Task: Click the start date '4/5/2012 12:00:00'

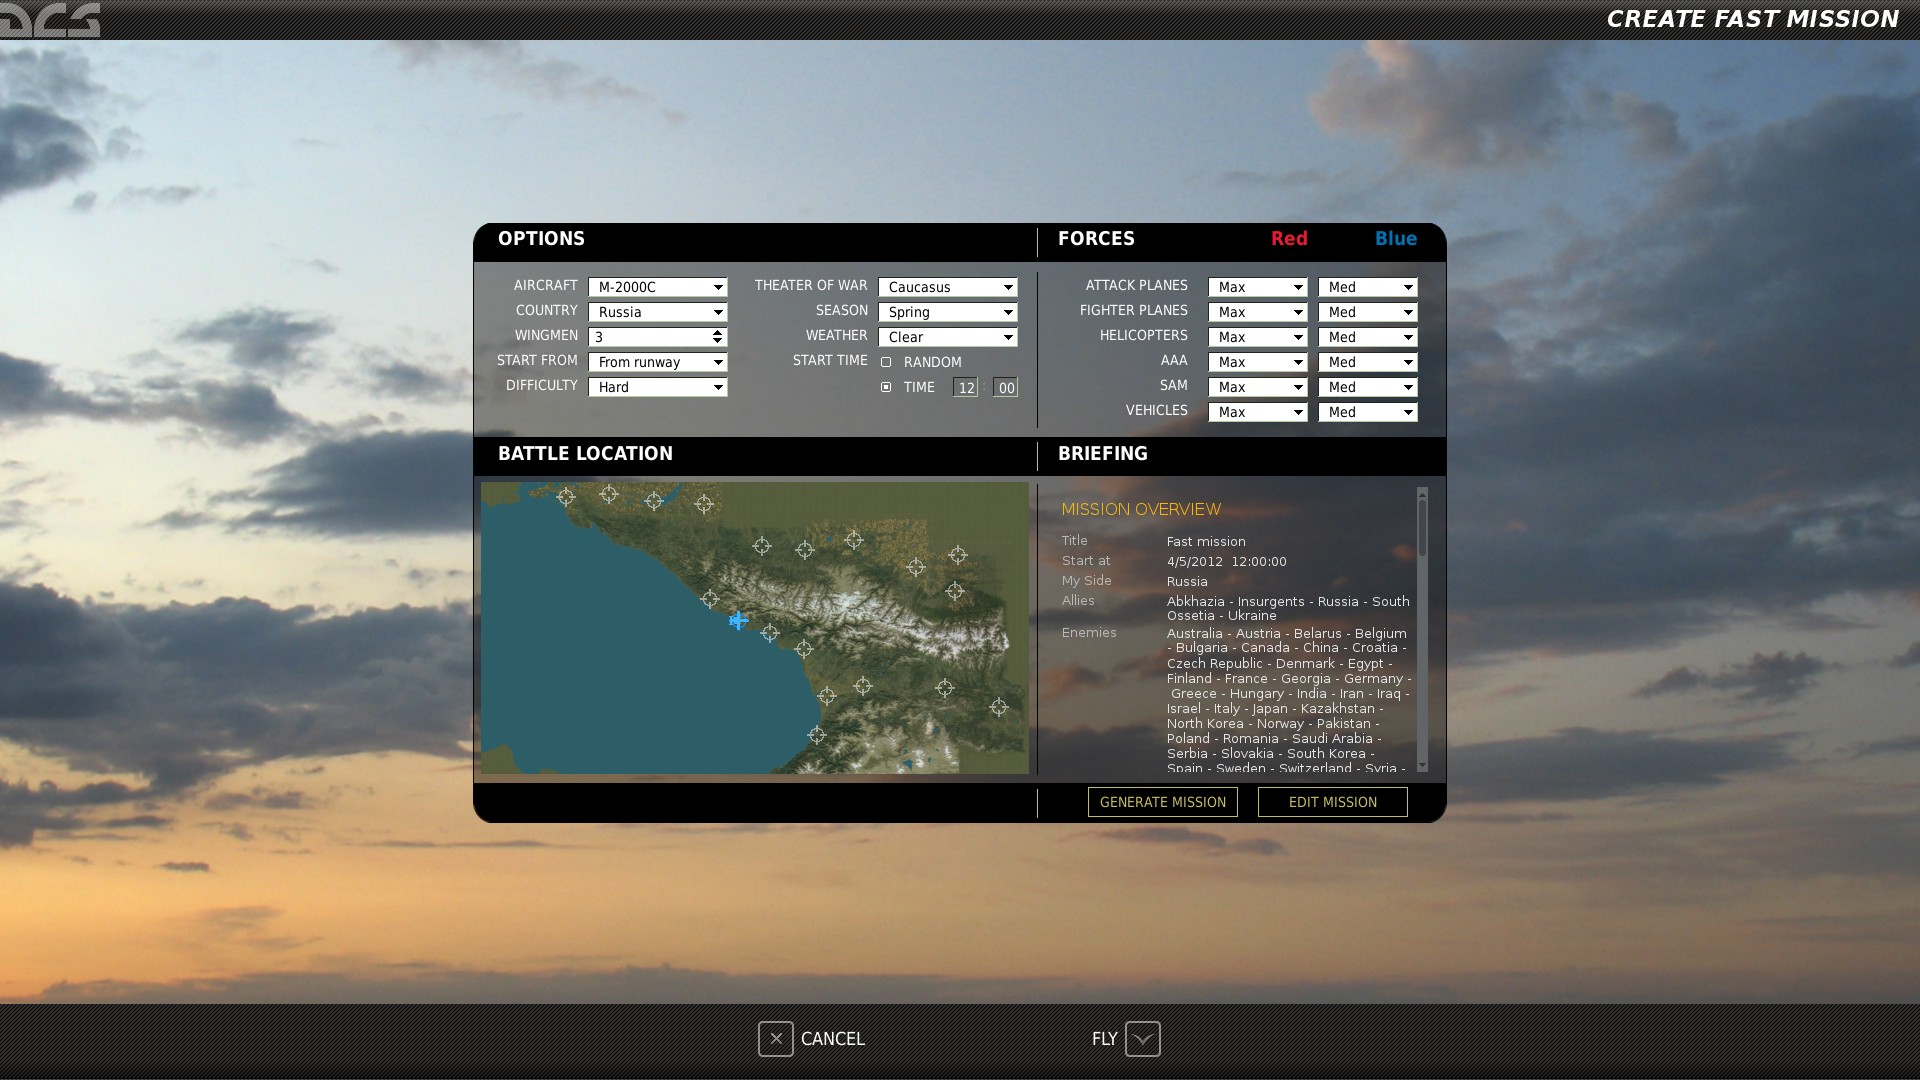Action: click(1226, 562)
